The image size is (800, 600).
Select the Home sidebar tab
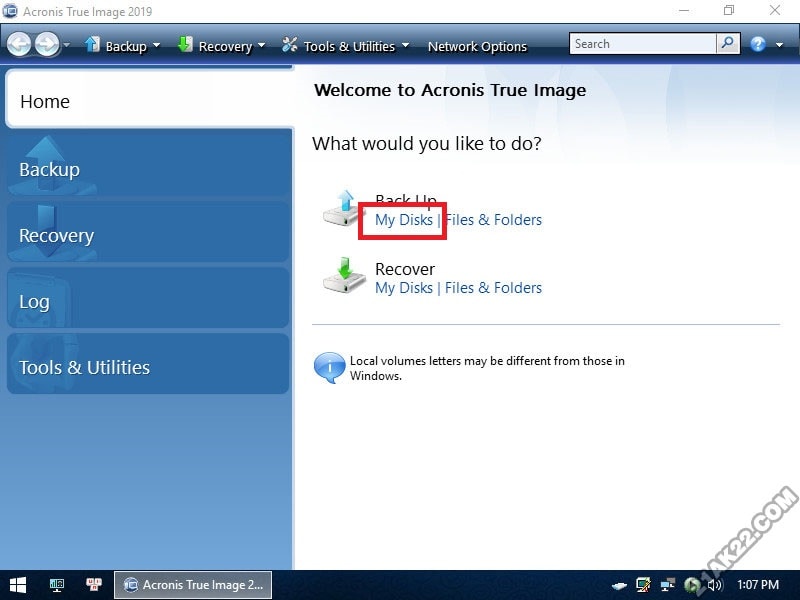pos(149,99)
